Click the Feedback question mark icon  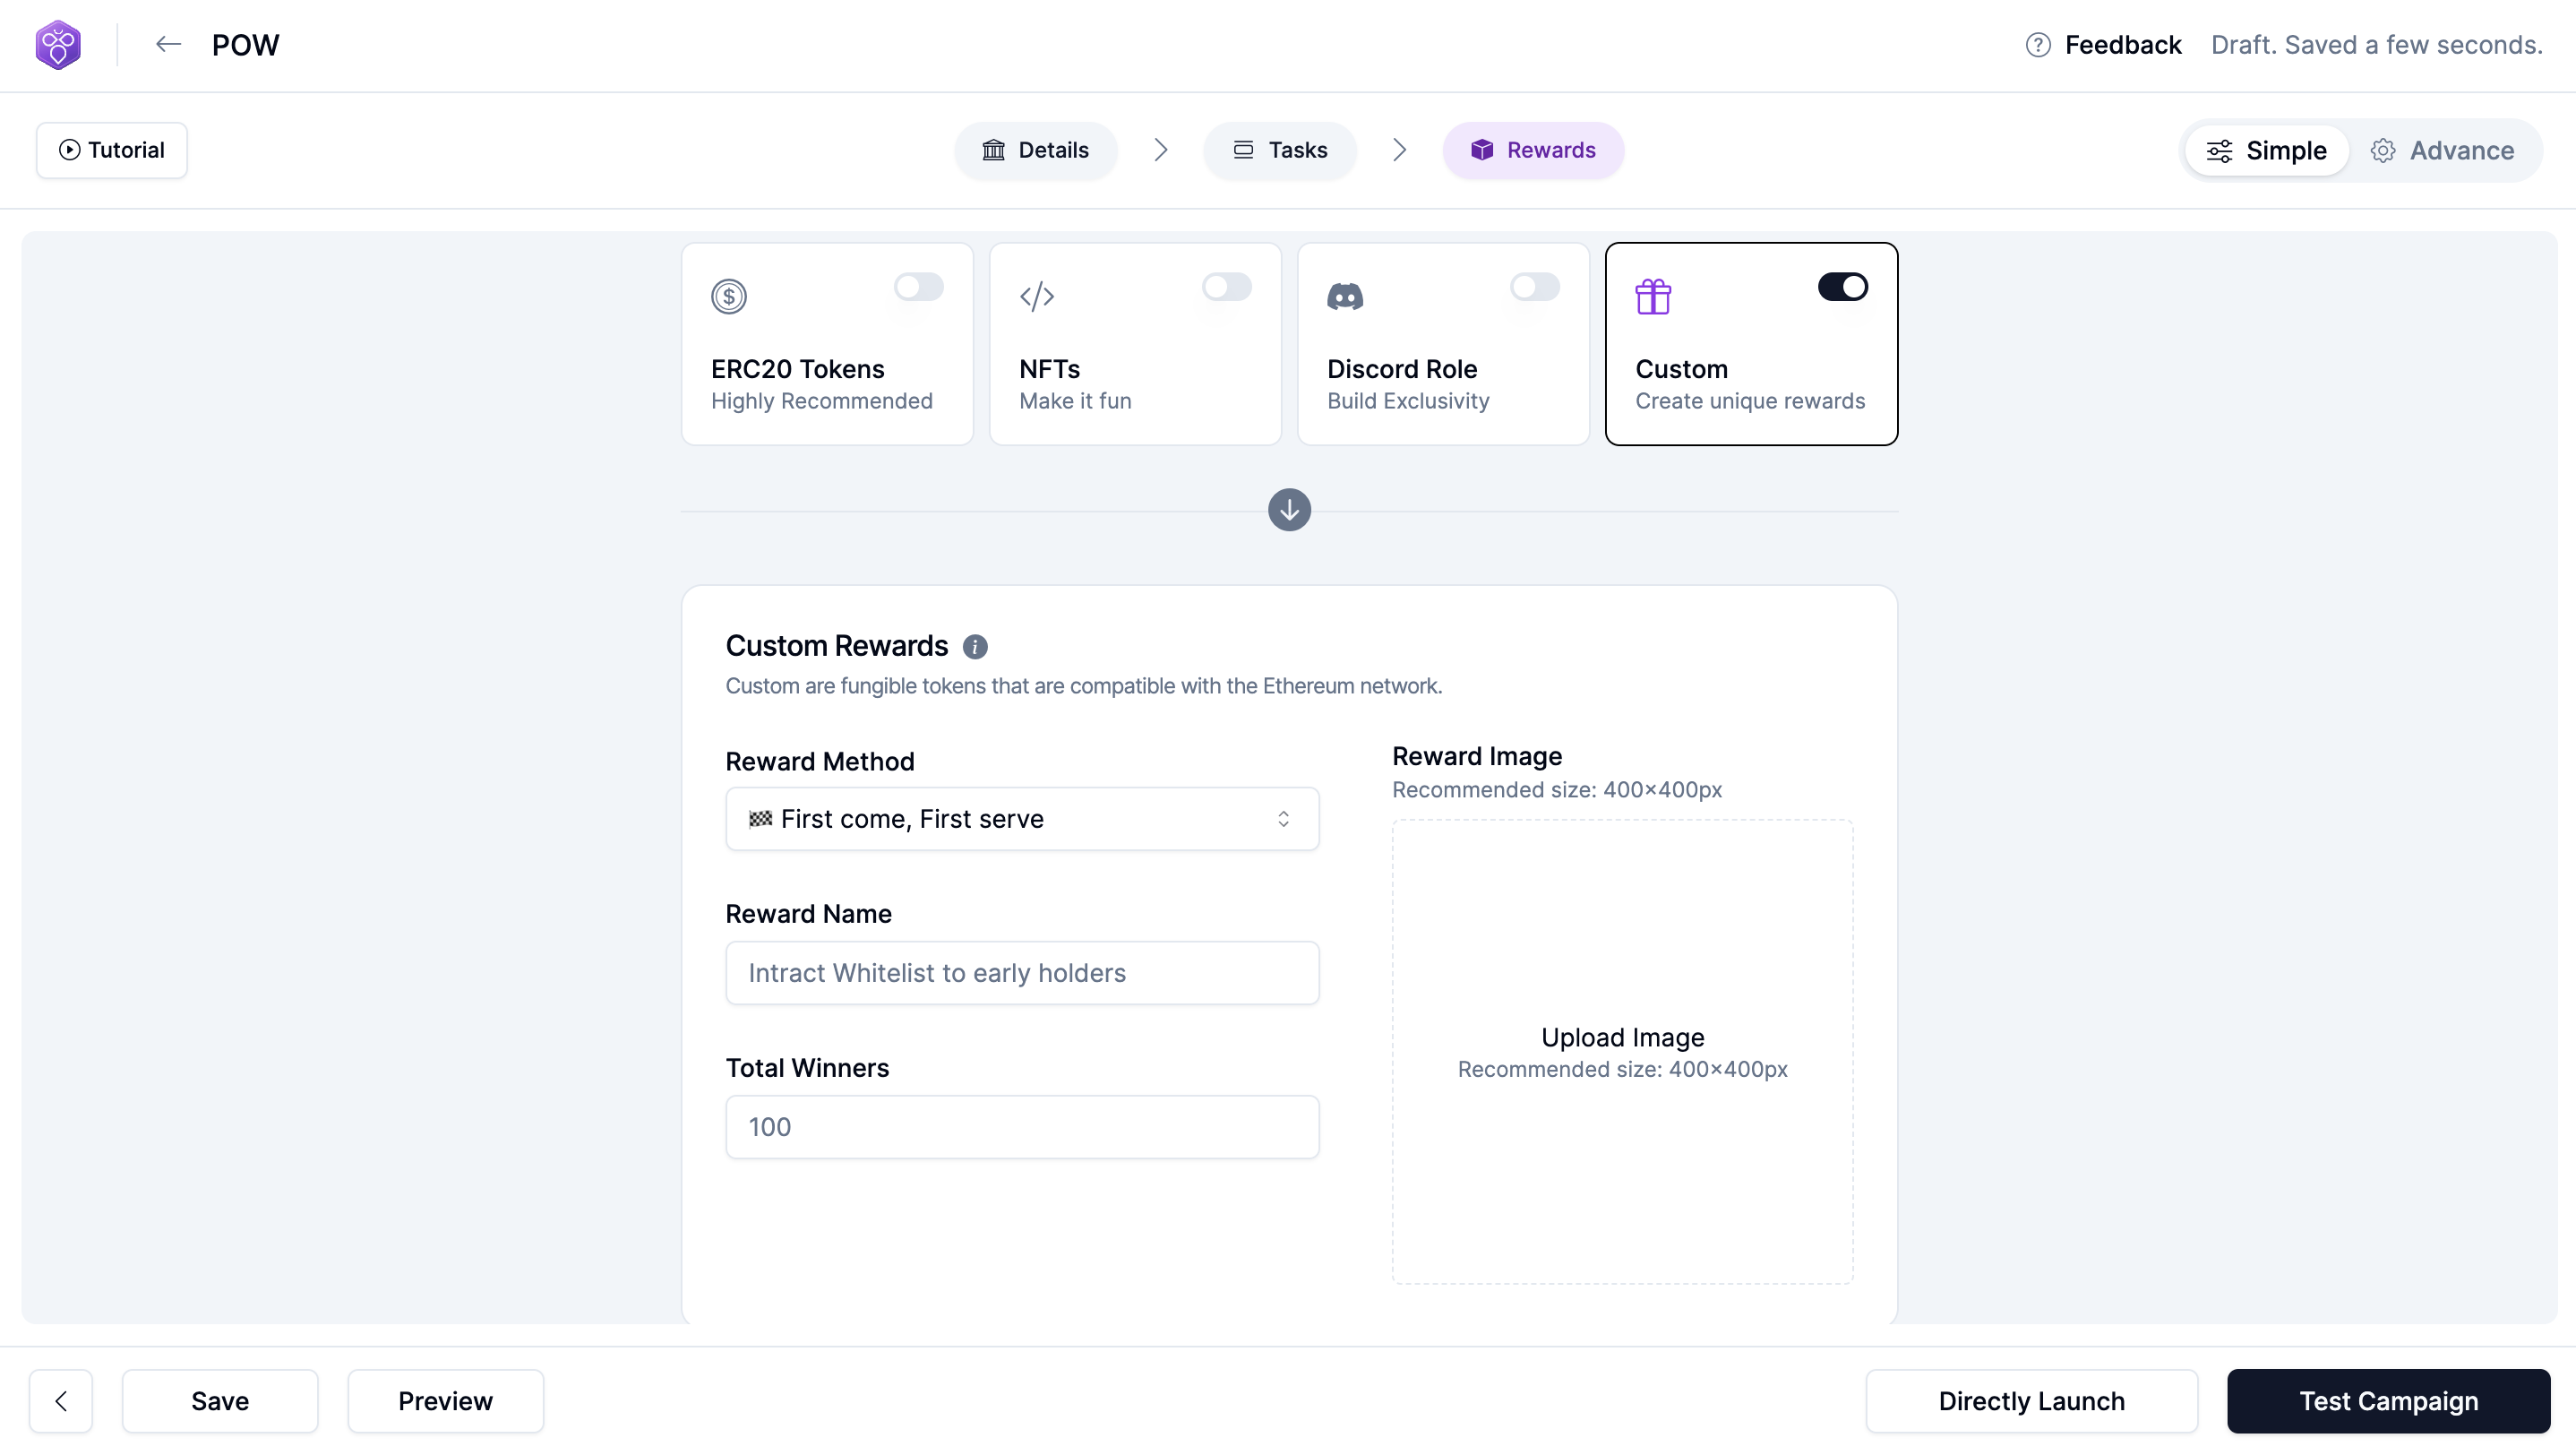click(x=2037, y=45)
